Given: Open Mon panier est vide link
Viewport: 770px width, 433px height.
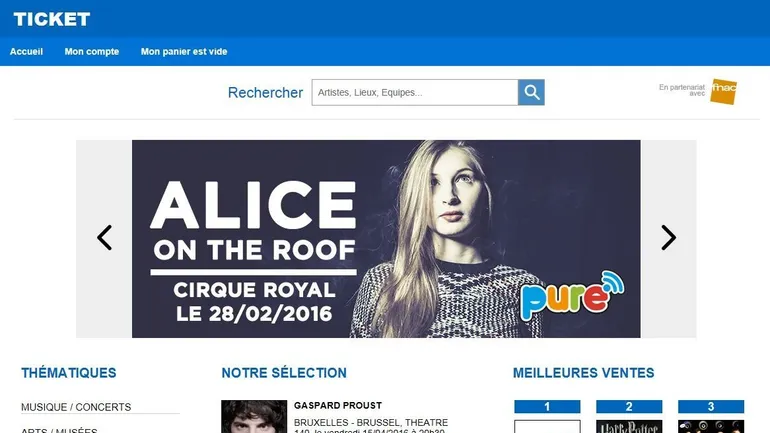Looking at the screenshot, I should coord(184,52).
